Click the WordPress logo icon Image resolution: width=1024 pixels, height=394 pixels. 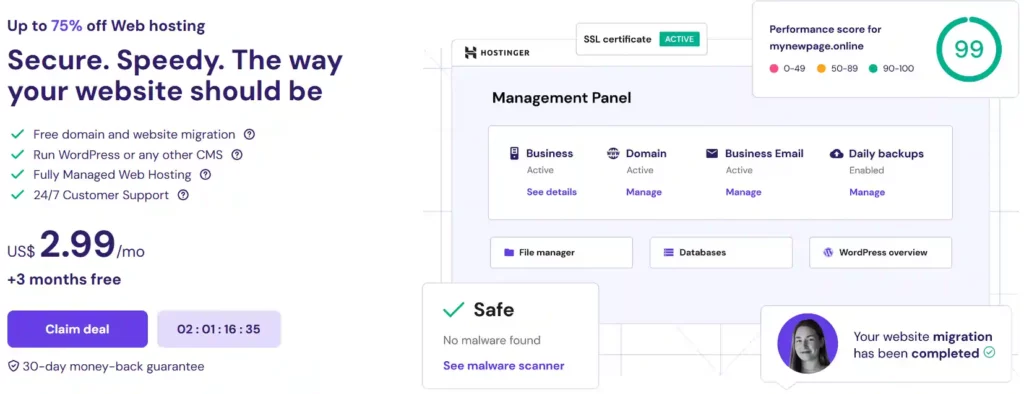828,252
